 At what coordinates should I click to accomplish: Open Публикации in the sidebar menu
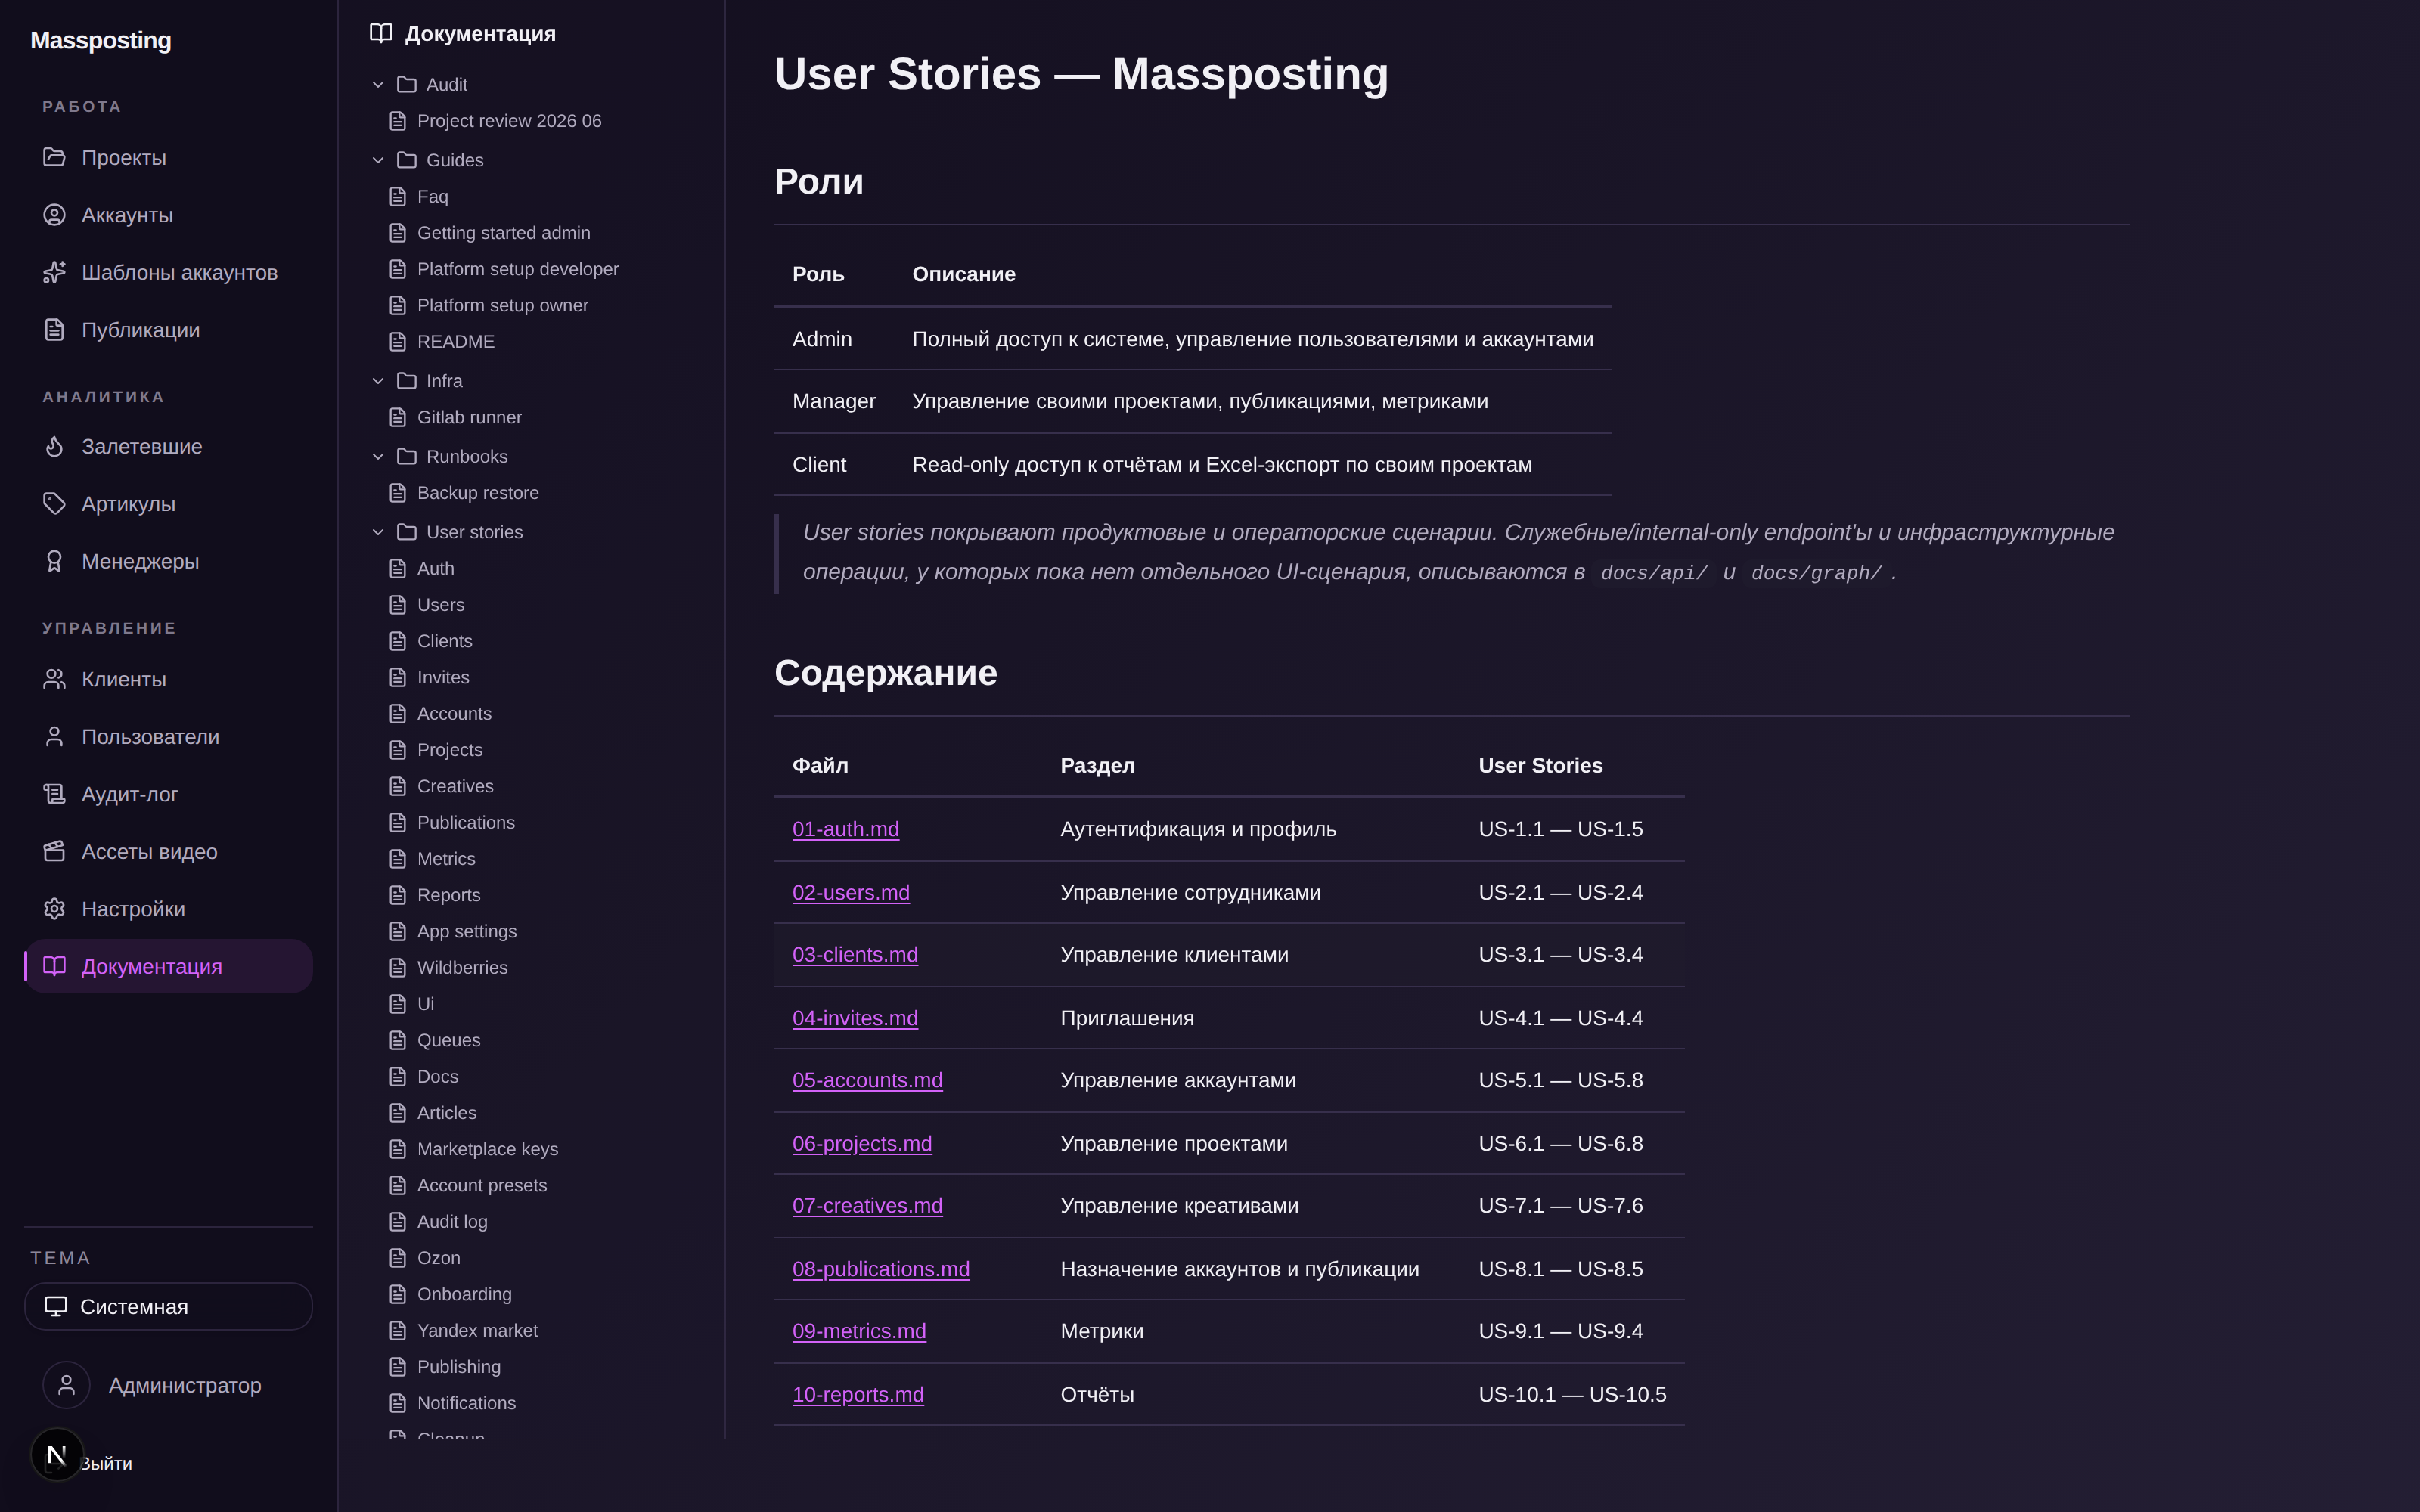(168, 330)
